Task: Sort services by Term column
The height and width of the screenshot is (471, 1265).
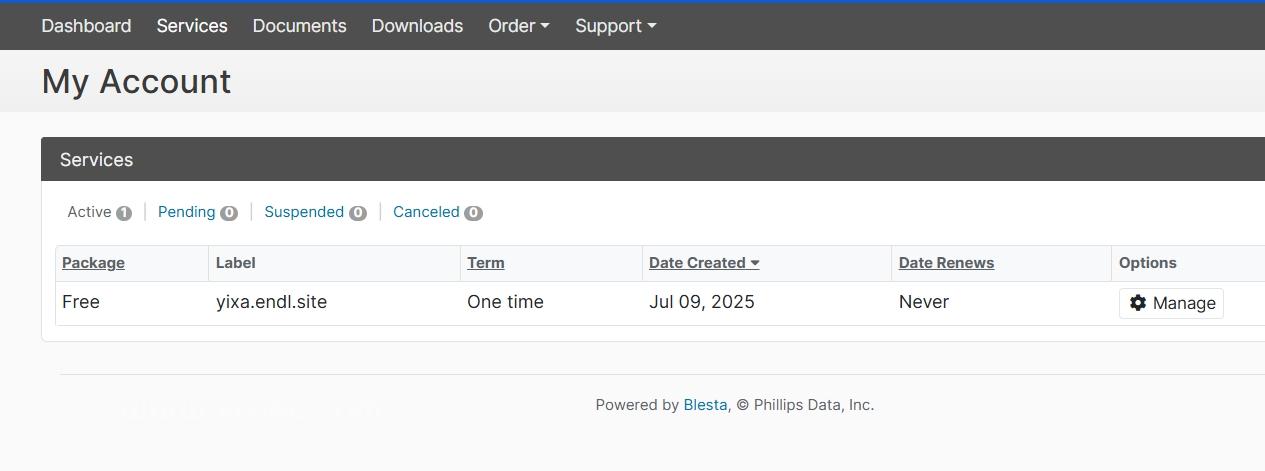Action: pyautogui.click(x=486, y=263)
